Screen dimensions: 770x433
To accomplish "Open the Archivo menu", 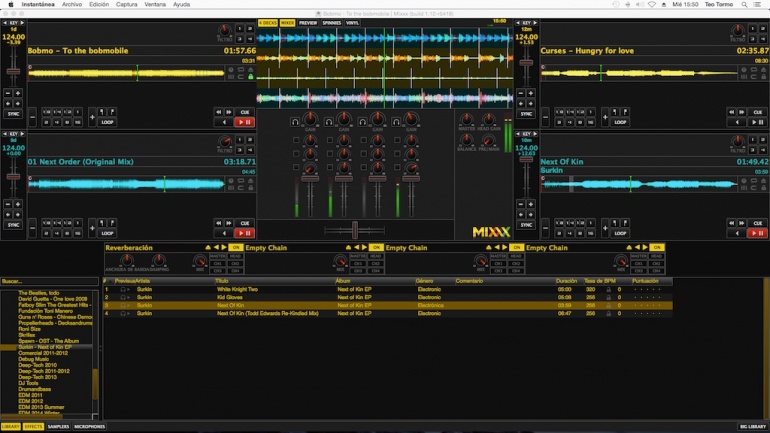I will (72, 4).
